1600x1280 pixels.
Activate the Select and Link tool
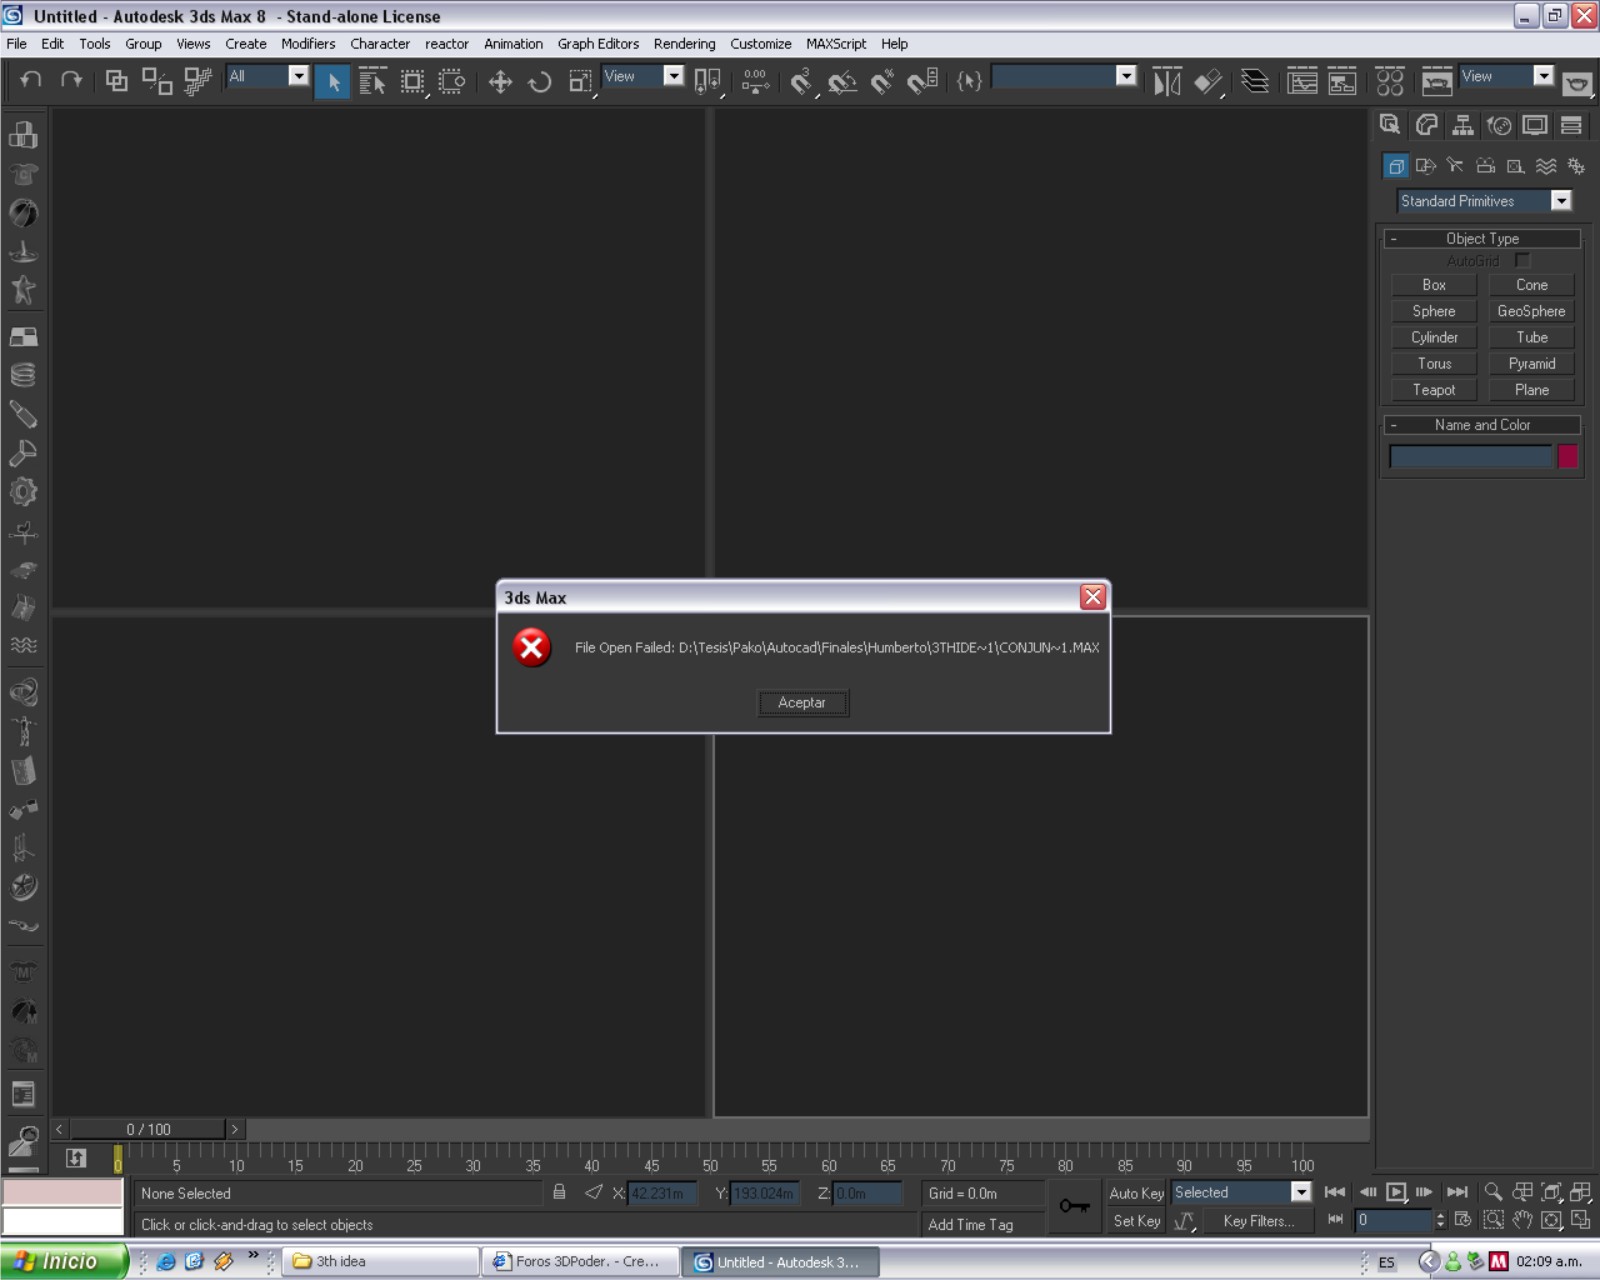tap(117, 81)
